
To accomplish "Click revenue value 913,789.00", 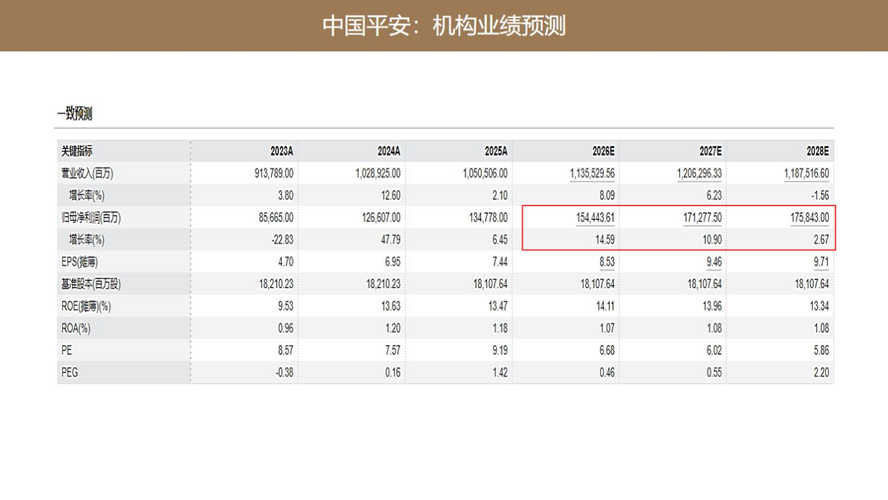I will pyautogui.click(x=274, y=173).
